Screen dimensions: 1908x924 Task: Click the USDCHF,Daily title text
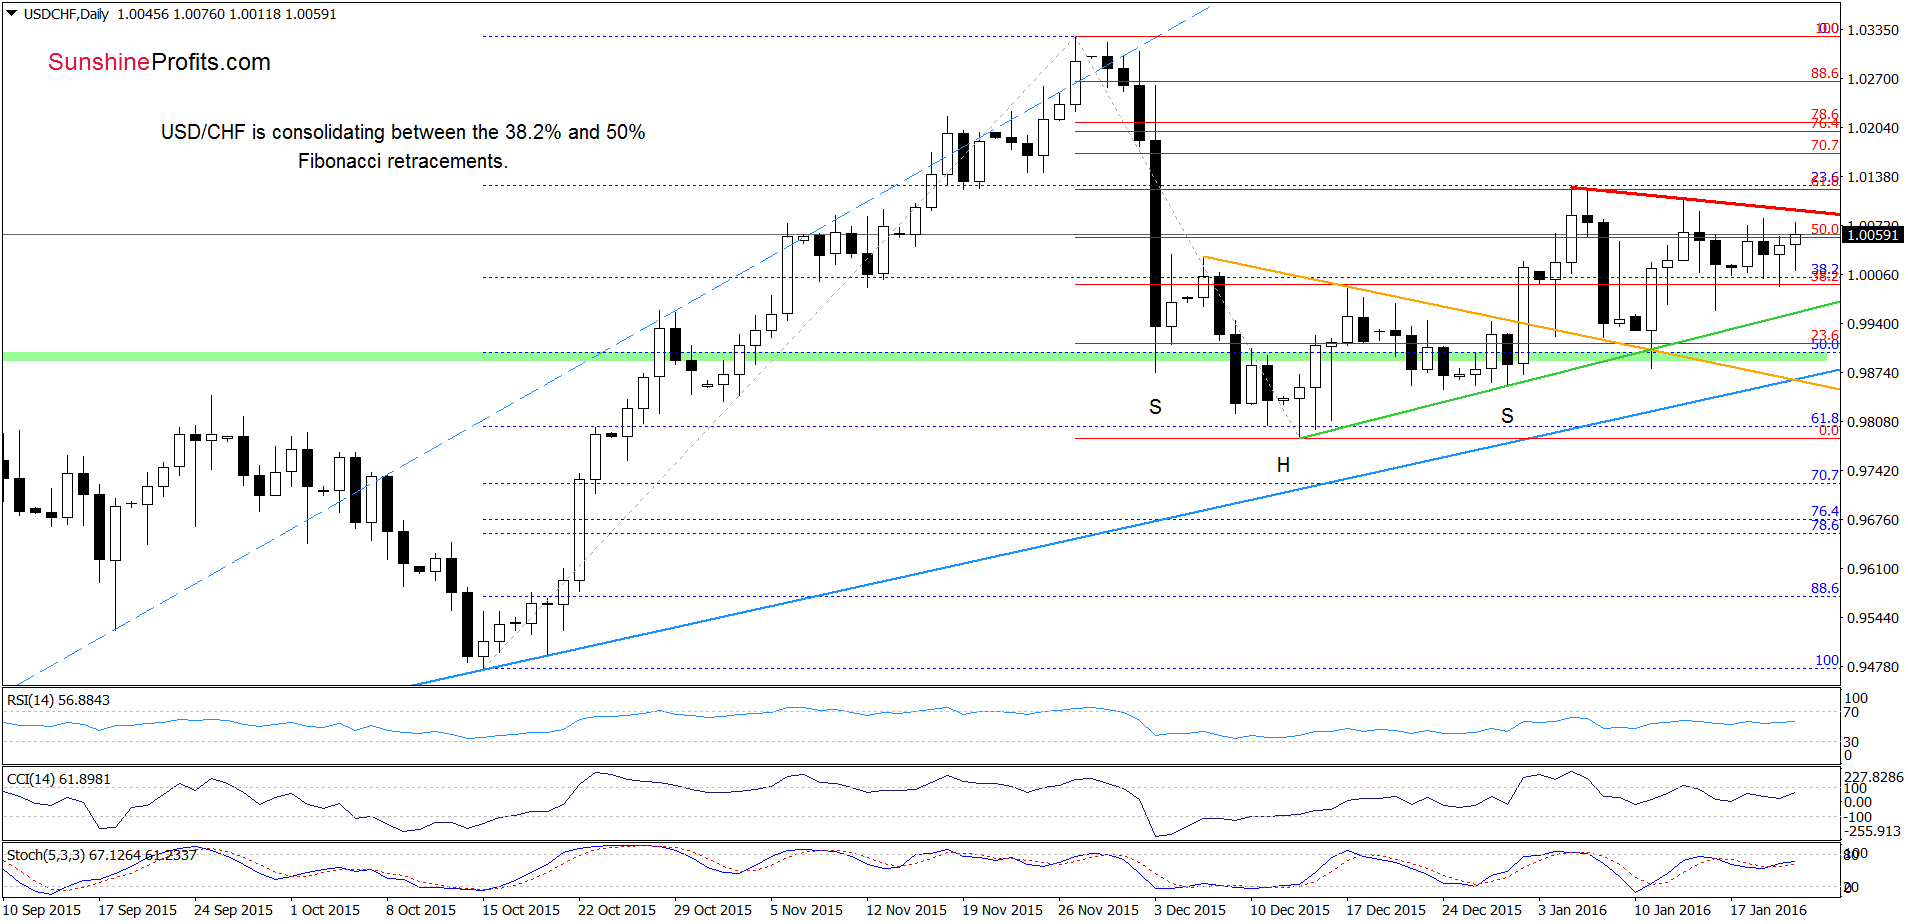pyautogui.click(x=66, y=14)
